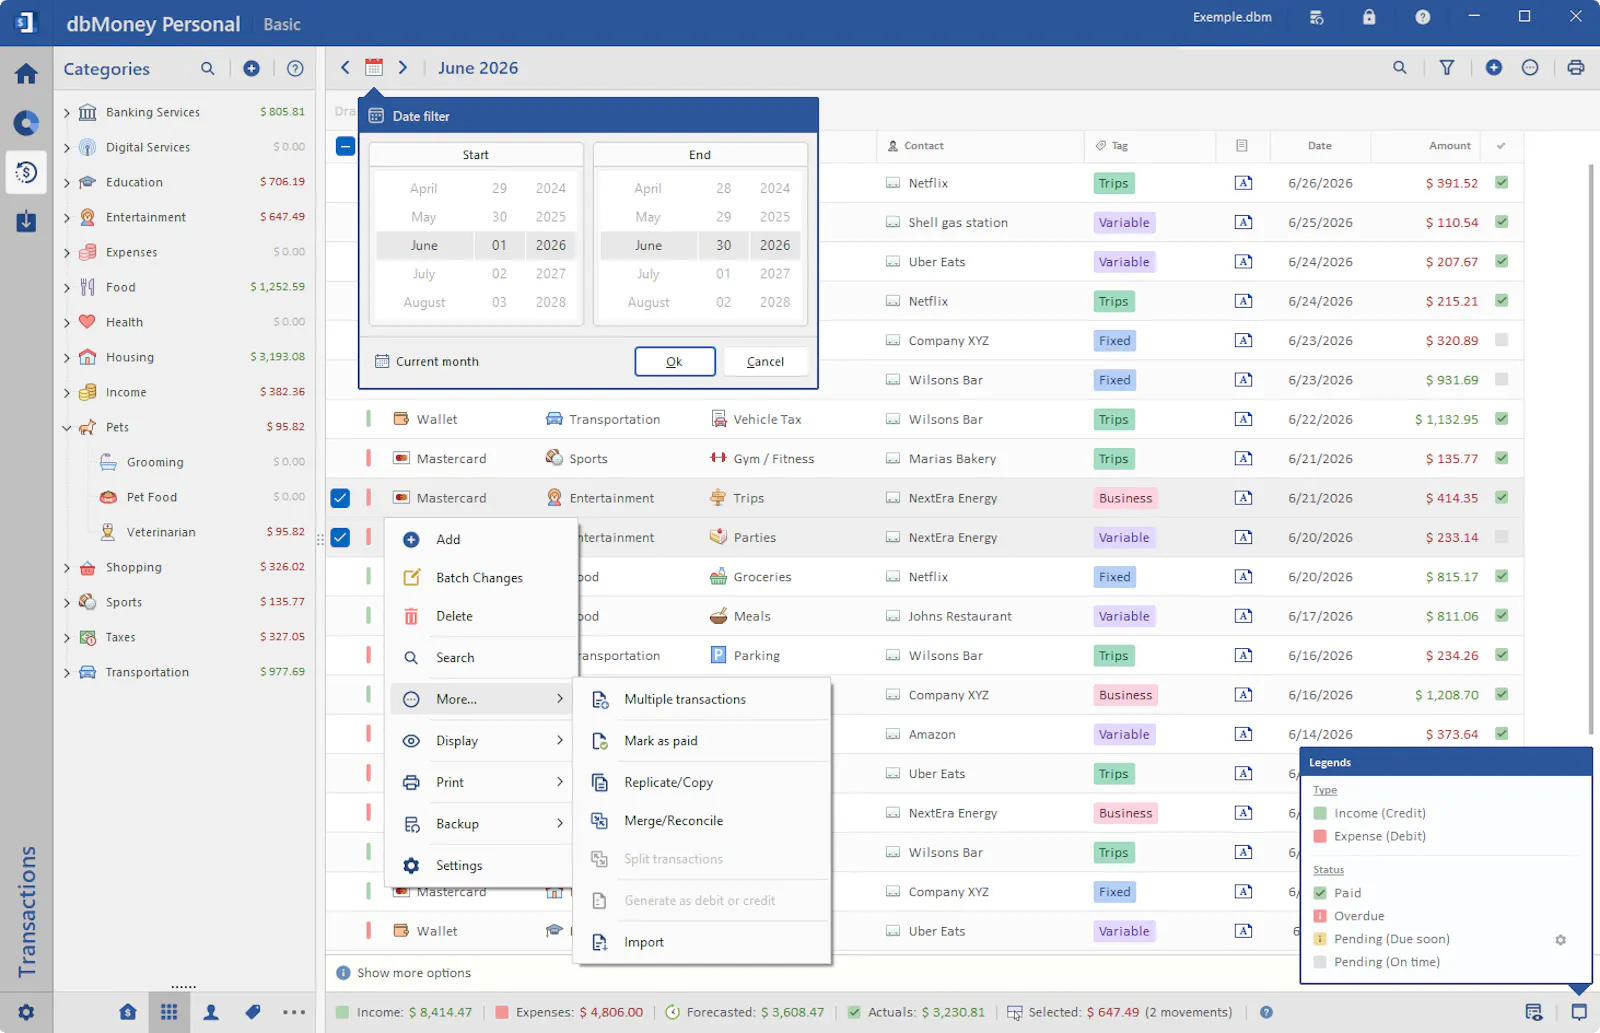
Task: Expand the Transportation category
Action: click(x=67, y=673)
